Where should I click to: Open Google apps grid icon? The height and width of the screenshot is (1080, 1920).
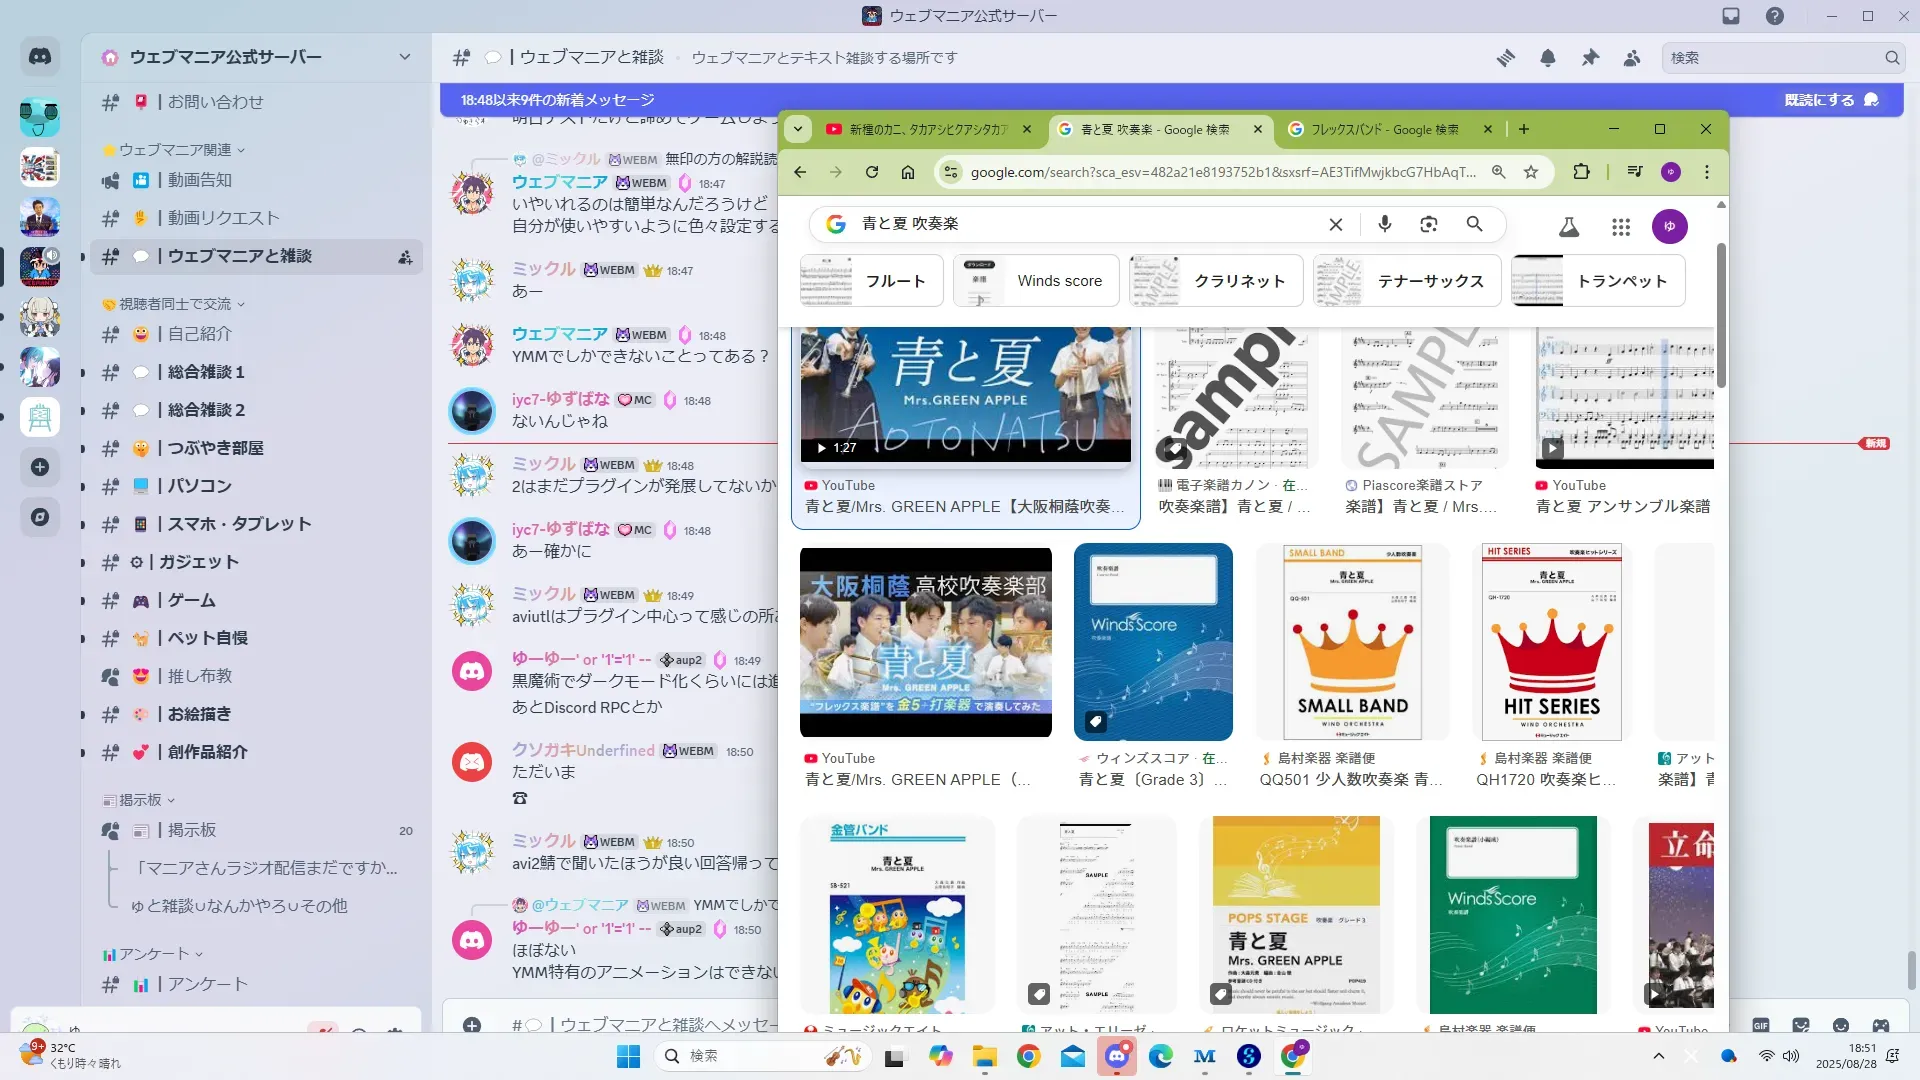[x=1621, y=227]
